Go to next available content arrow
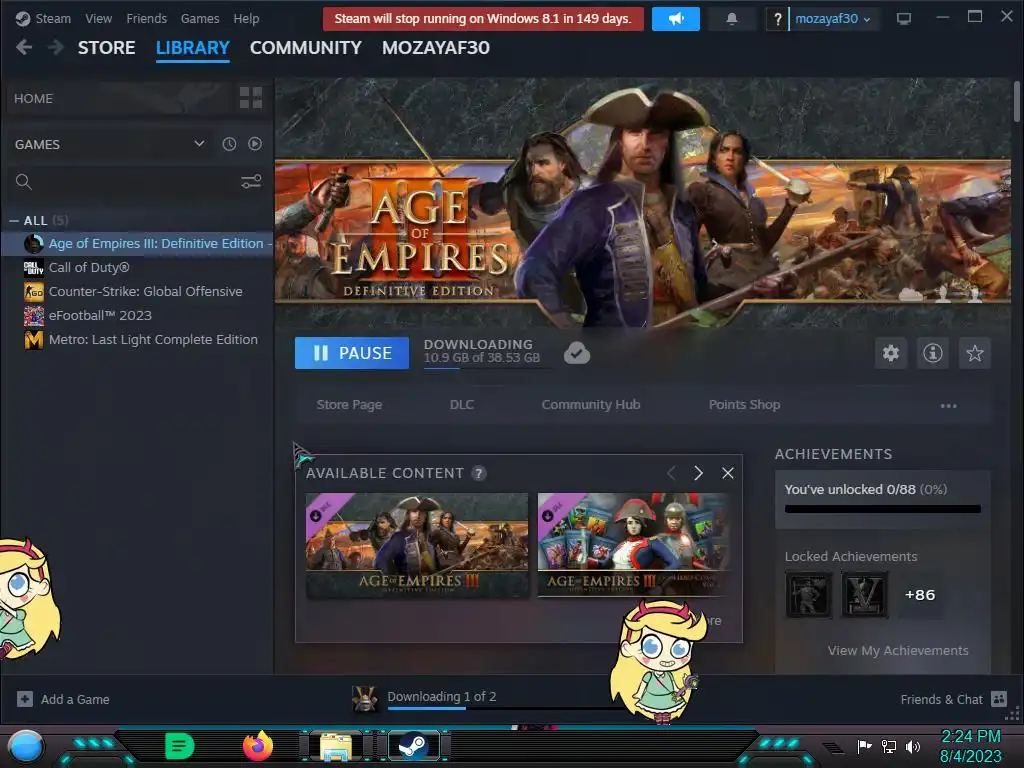 pyautogui.click(x=698, y=473)
